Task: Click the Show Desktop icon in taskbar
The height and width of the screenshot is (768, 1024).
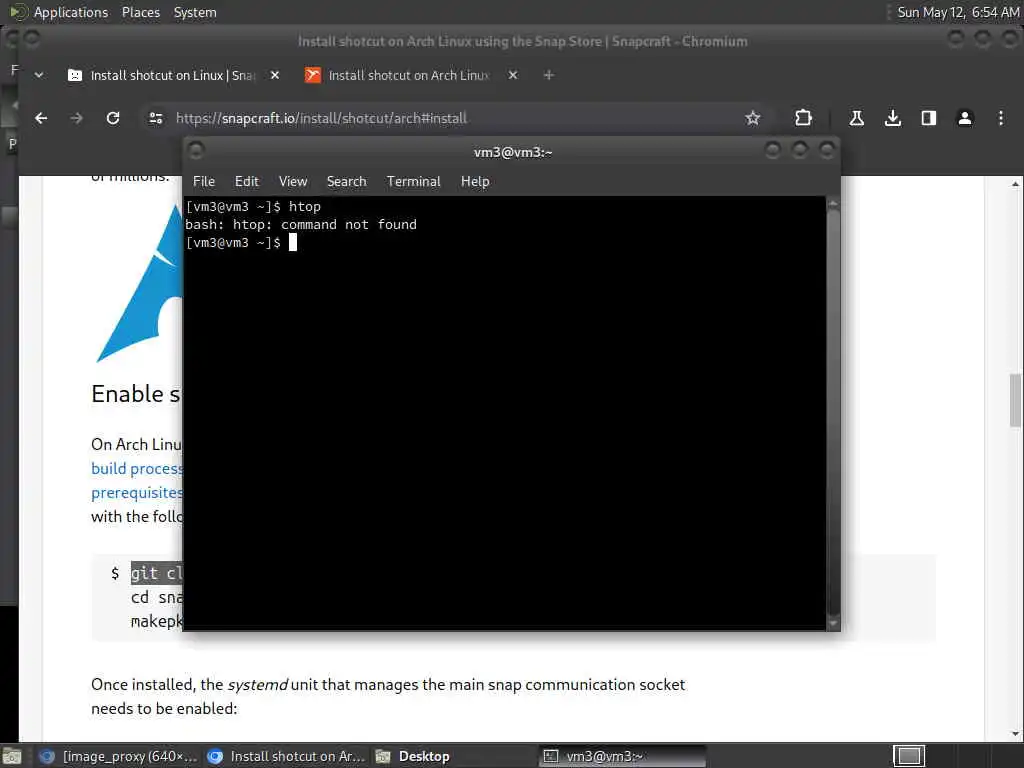Action: (x=12, y=756)
